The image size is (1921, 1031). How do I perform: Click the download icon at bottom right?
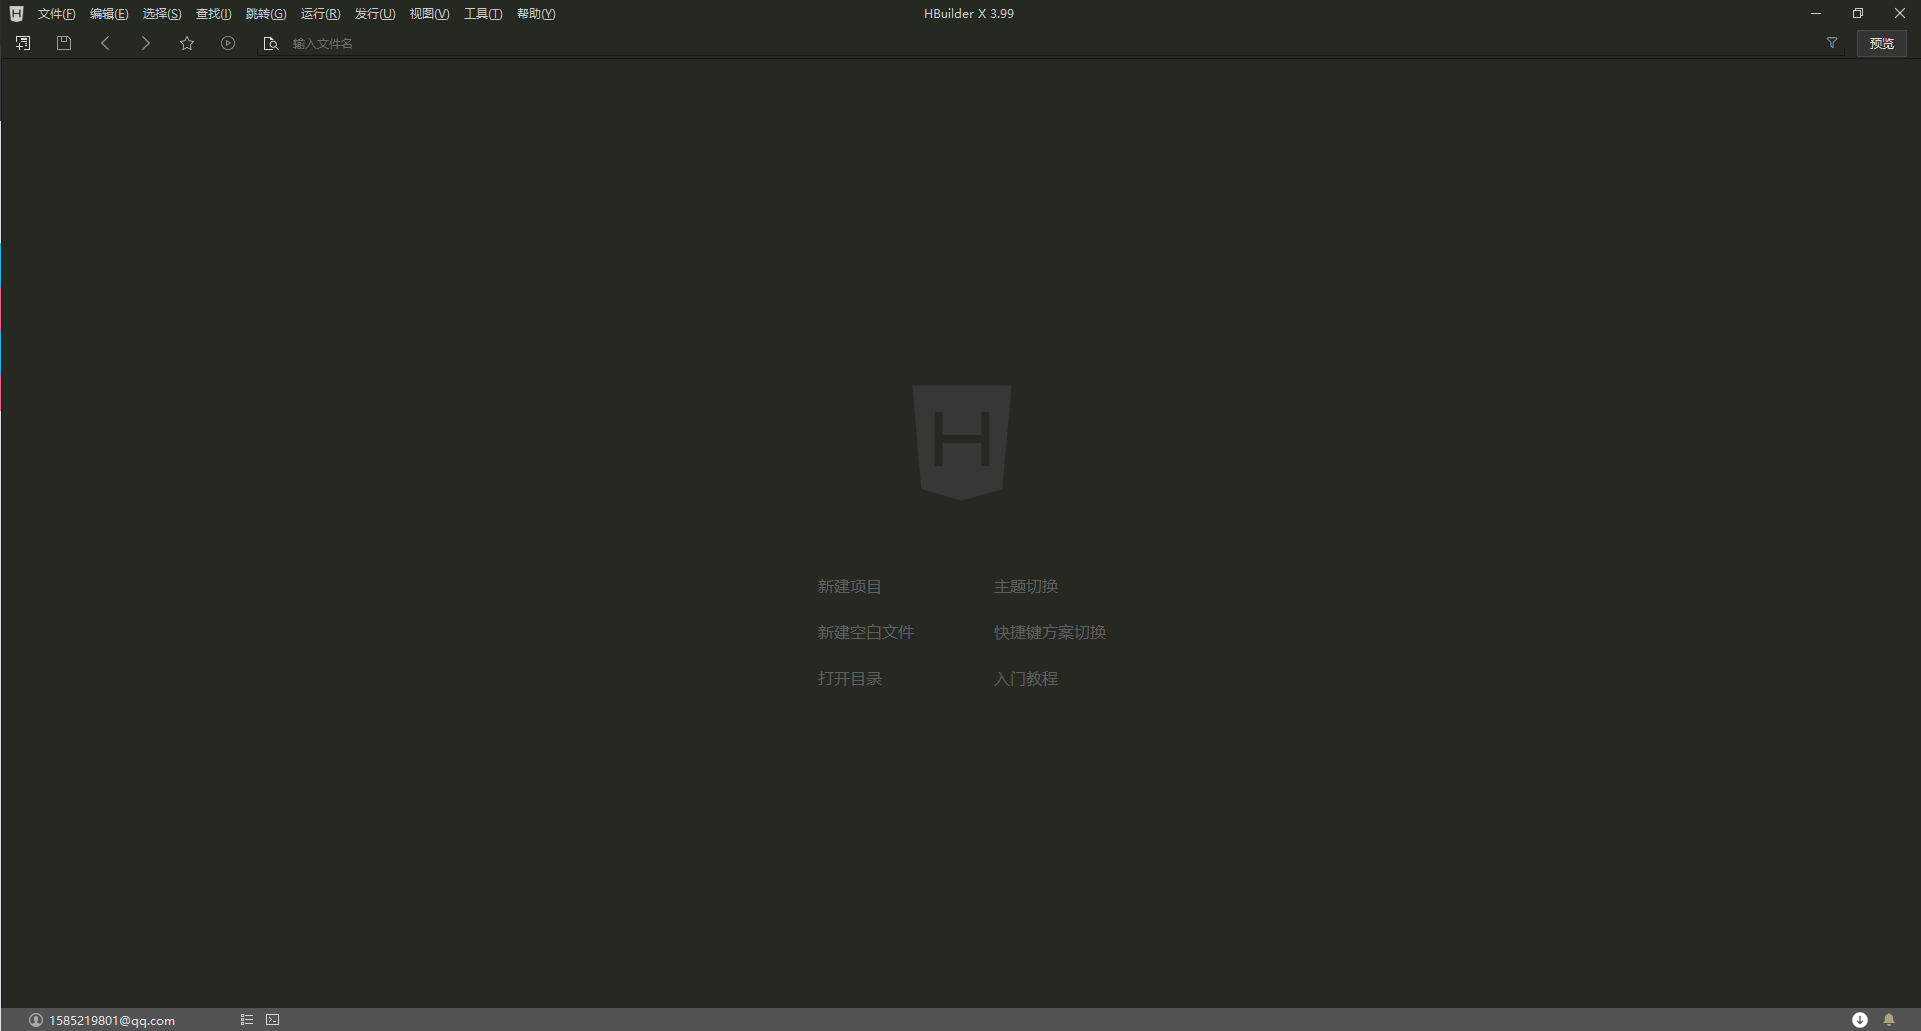1859,1019
